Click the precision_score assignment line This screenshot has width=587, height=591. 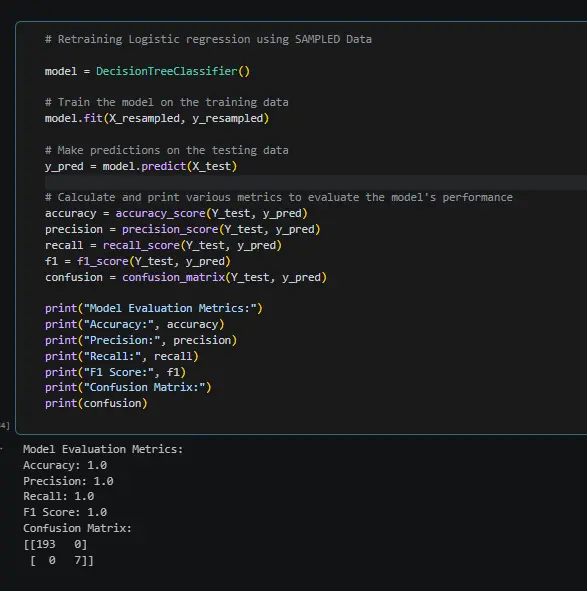[x=182, y=229]
